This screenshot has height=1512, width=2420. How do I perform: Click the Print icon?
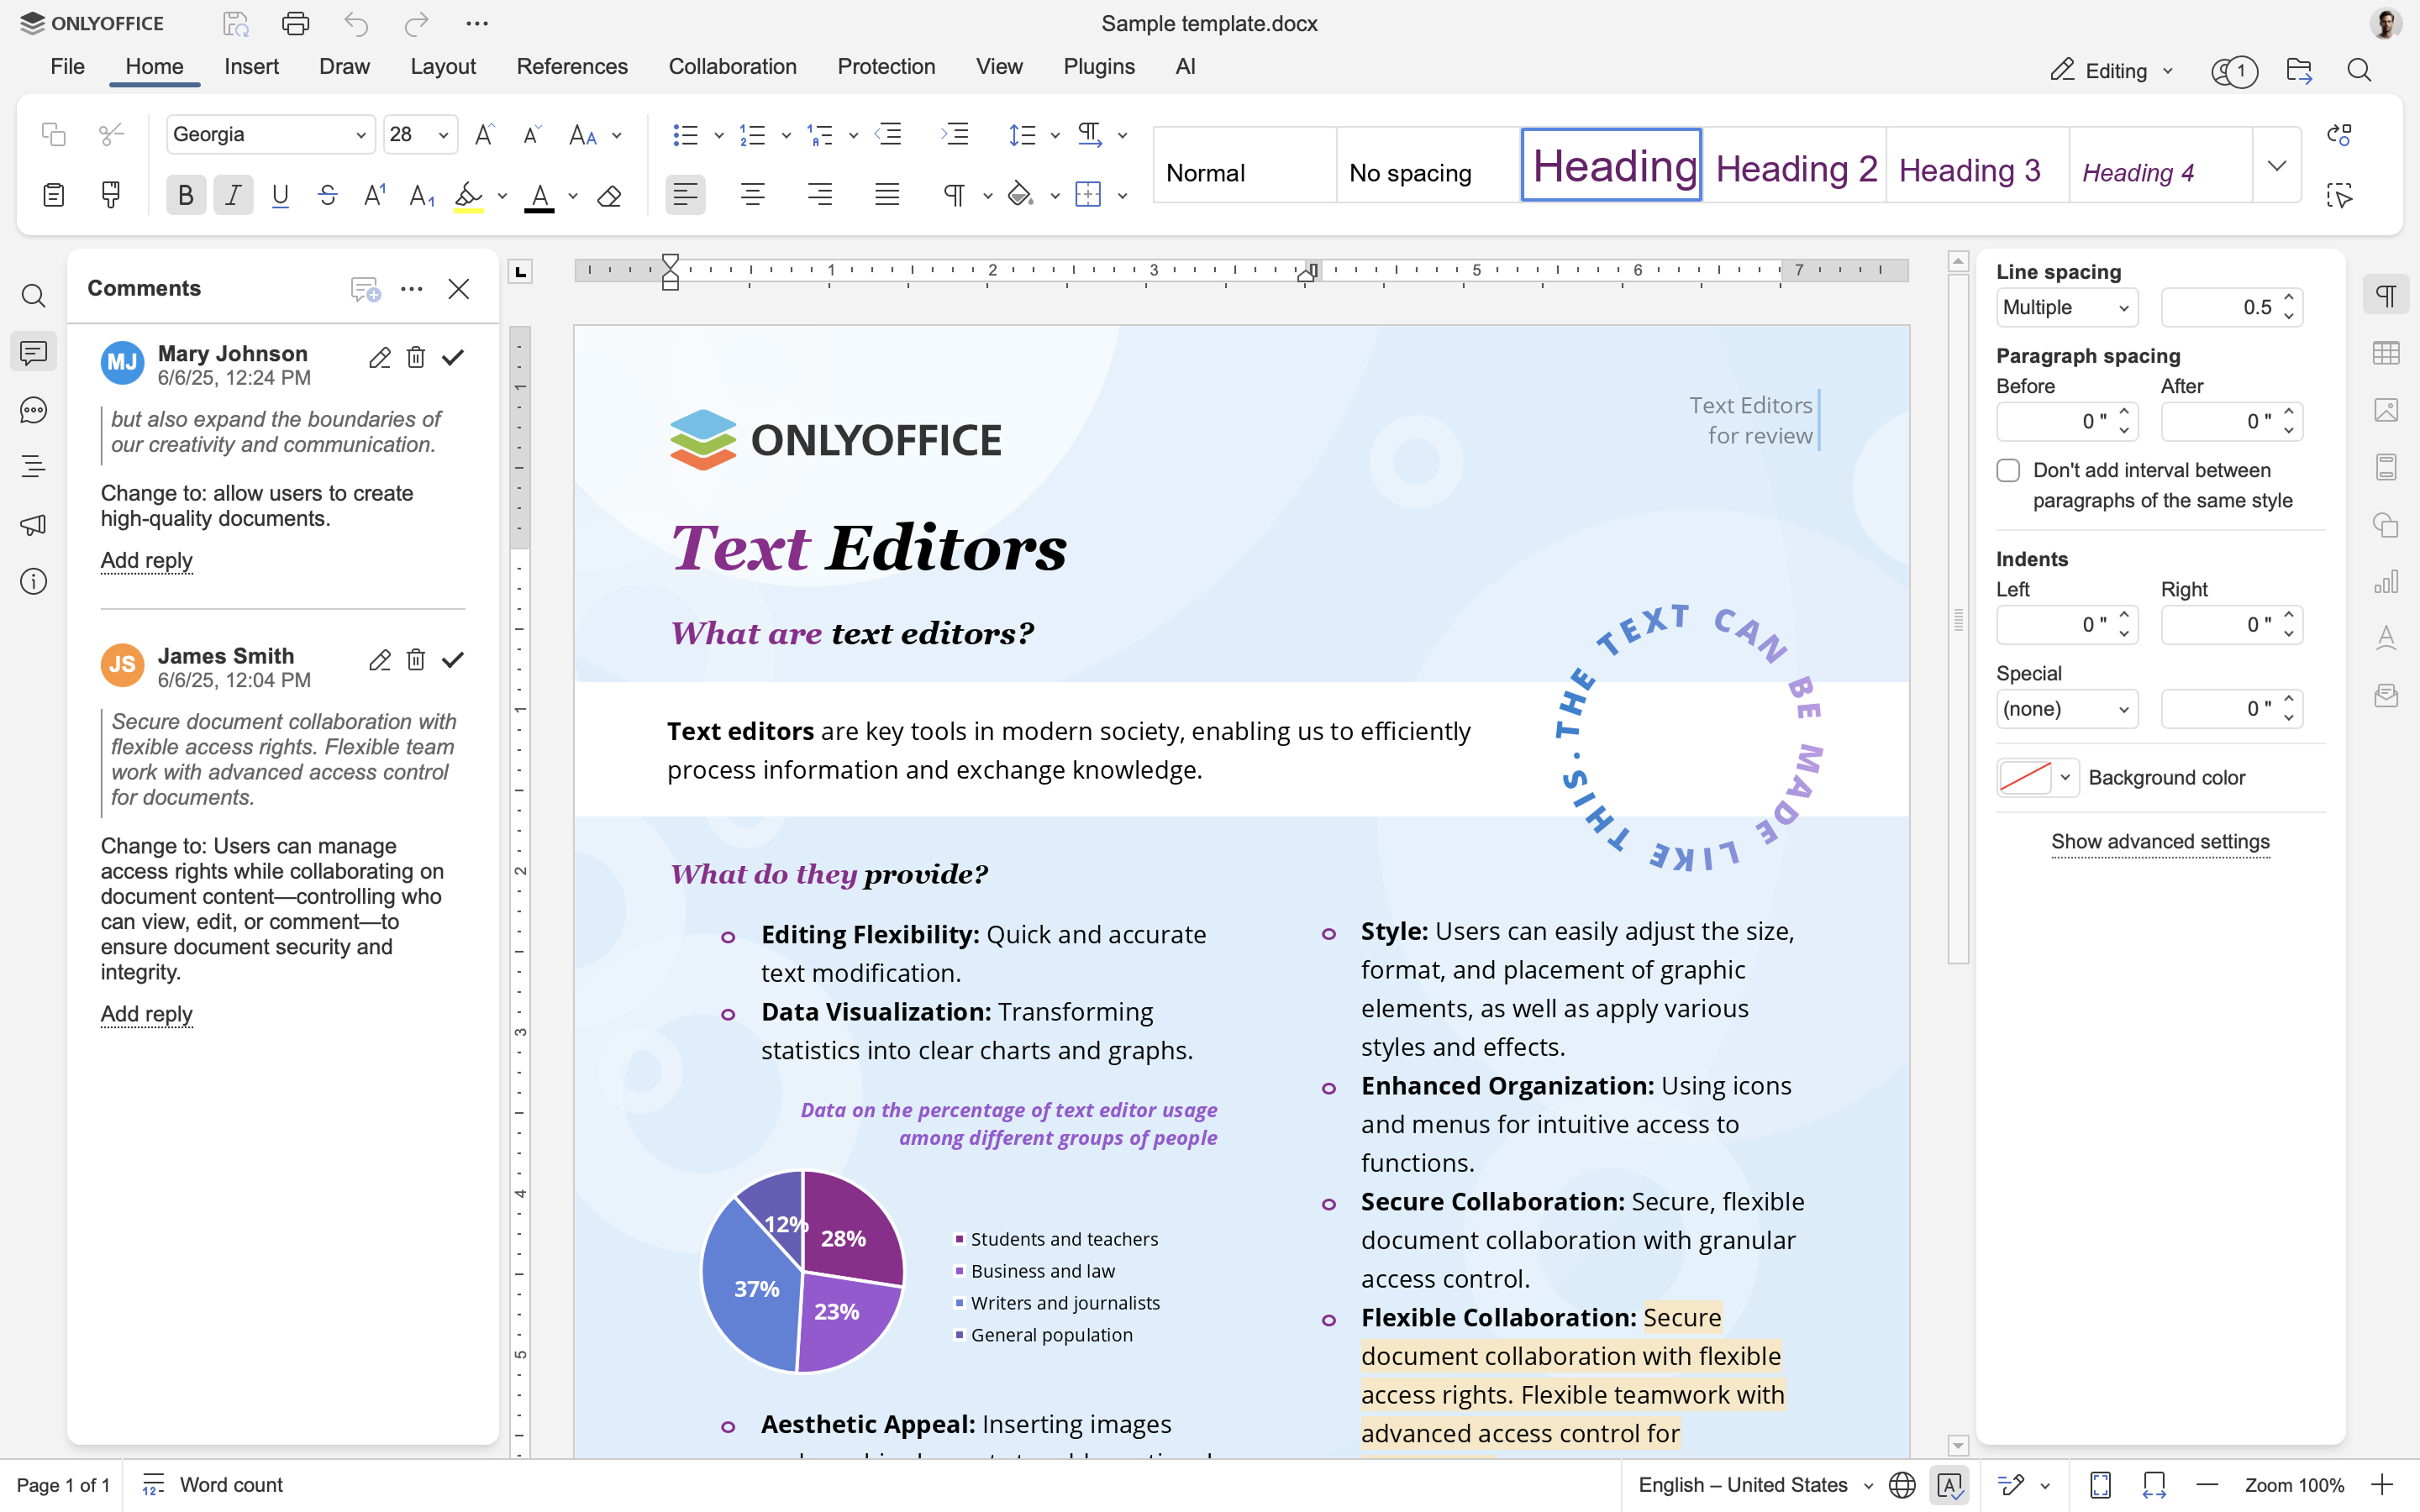[x=296, y=23]
